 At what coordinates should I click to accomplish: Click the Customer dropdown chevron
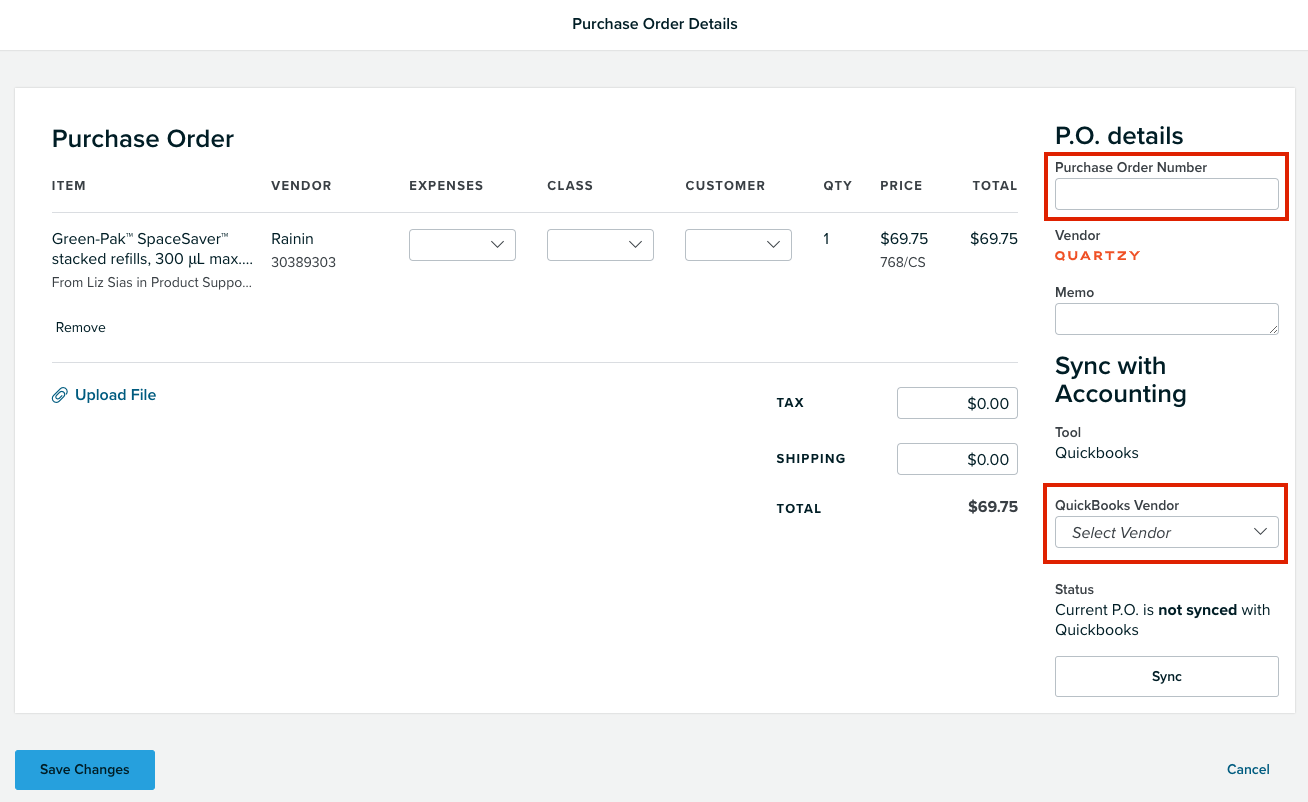772,244
